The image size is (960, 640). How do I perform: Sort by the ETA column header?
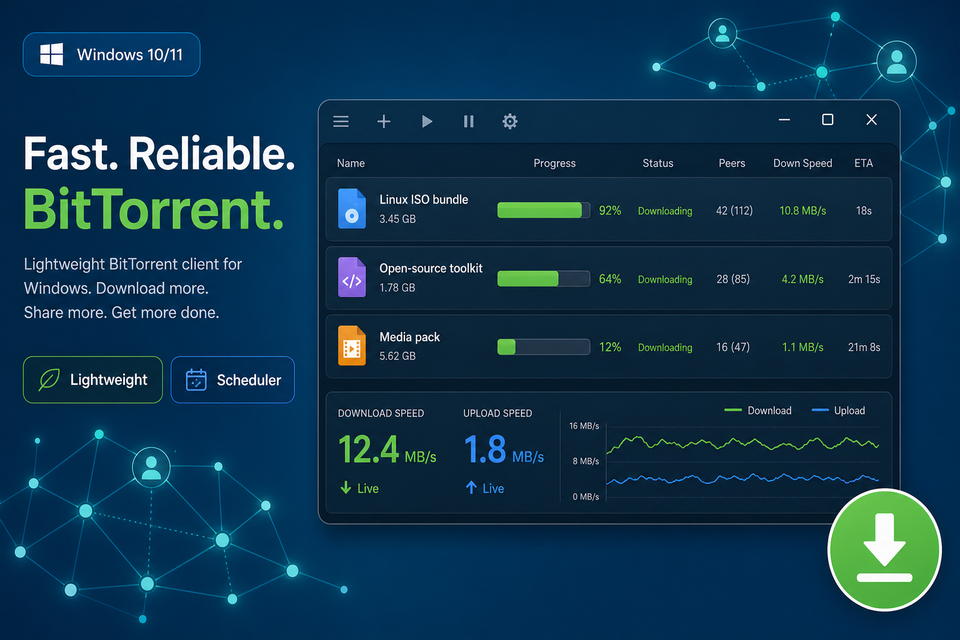pyautogui.click(x=863, y=163)
